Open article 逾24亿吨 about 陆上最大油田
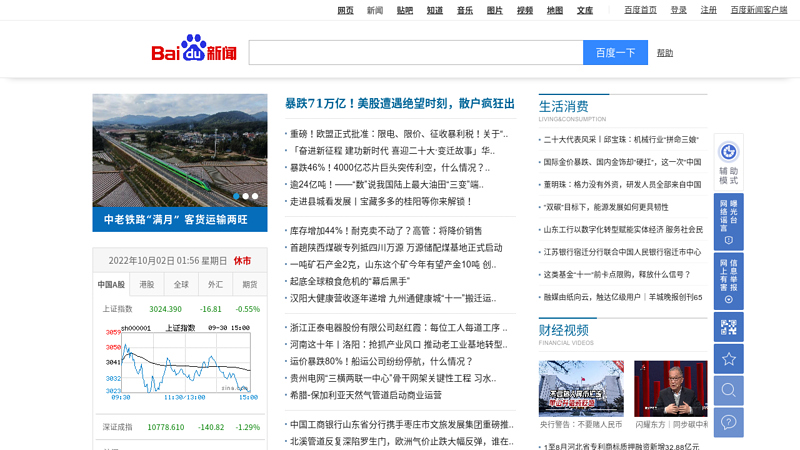 [387, 184]
